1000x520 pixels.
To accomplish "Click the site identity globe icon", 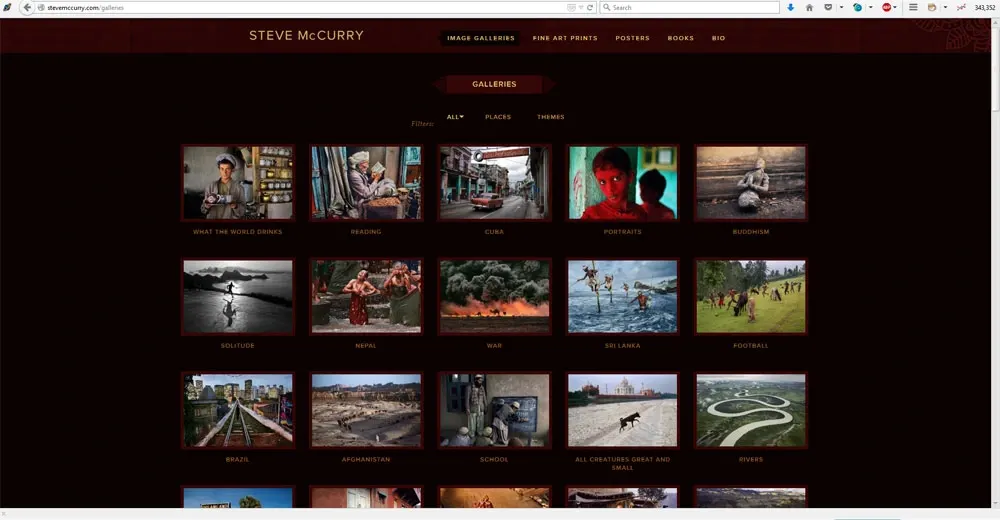I will point(41,8).
